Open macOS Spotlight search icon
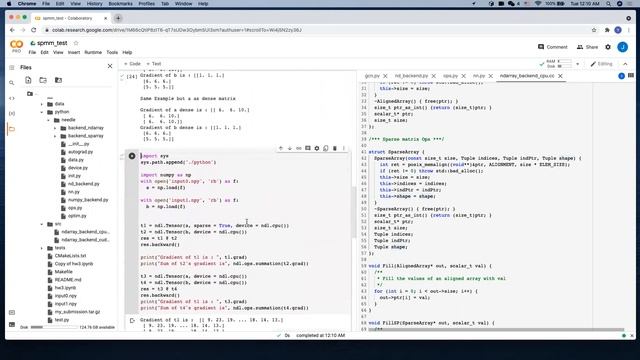 point(609,4)
